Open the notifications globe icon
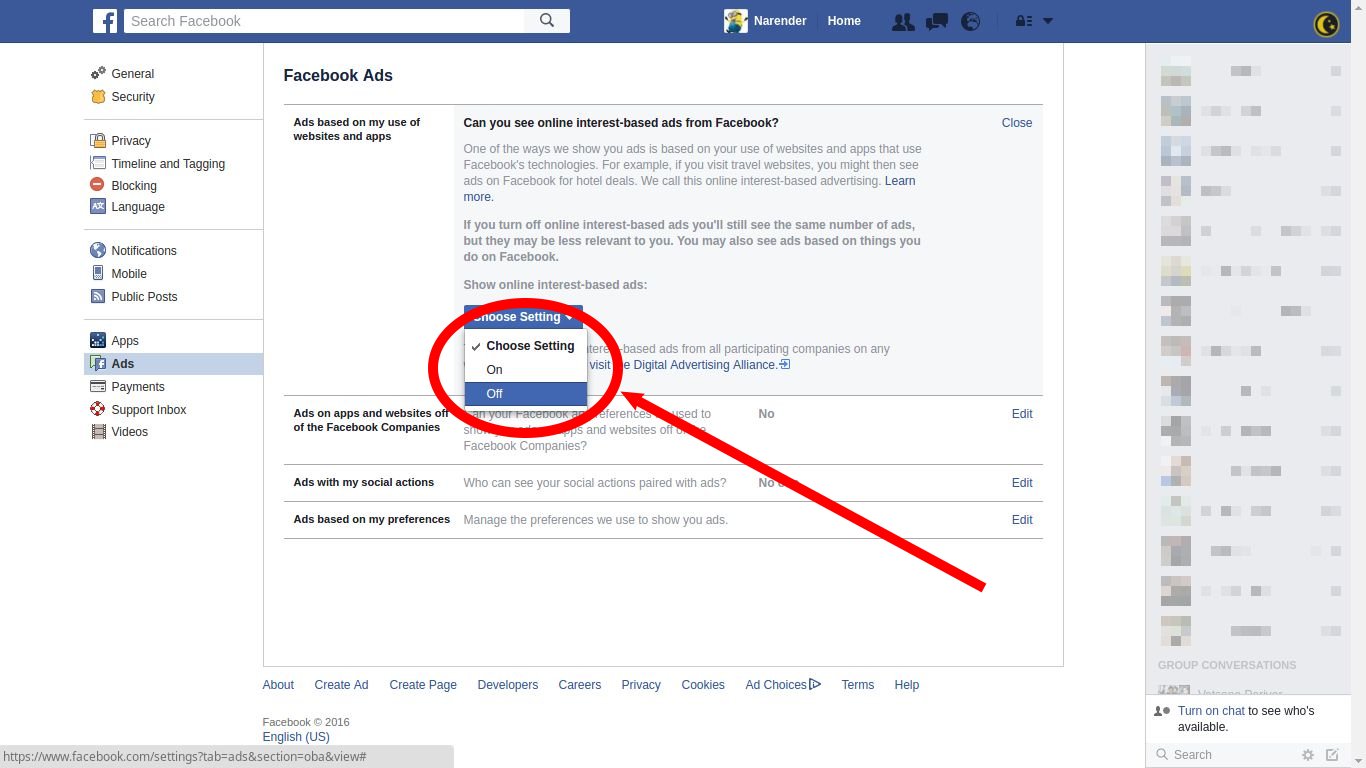 [x=970, y=21]
